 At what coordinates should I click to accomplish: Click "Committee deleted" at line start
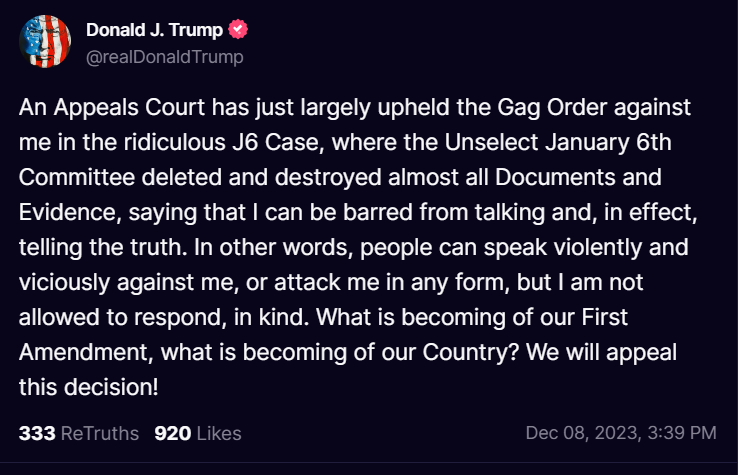click(x=120, y=177)
